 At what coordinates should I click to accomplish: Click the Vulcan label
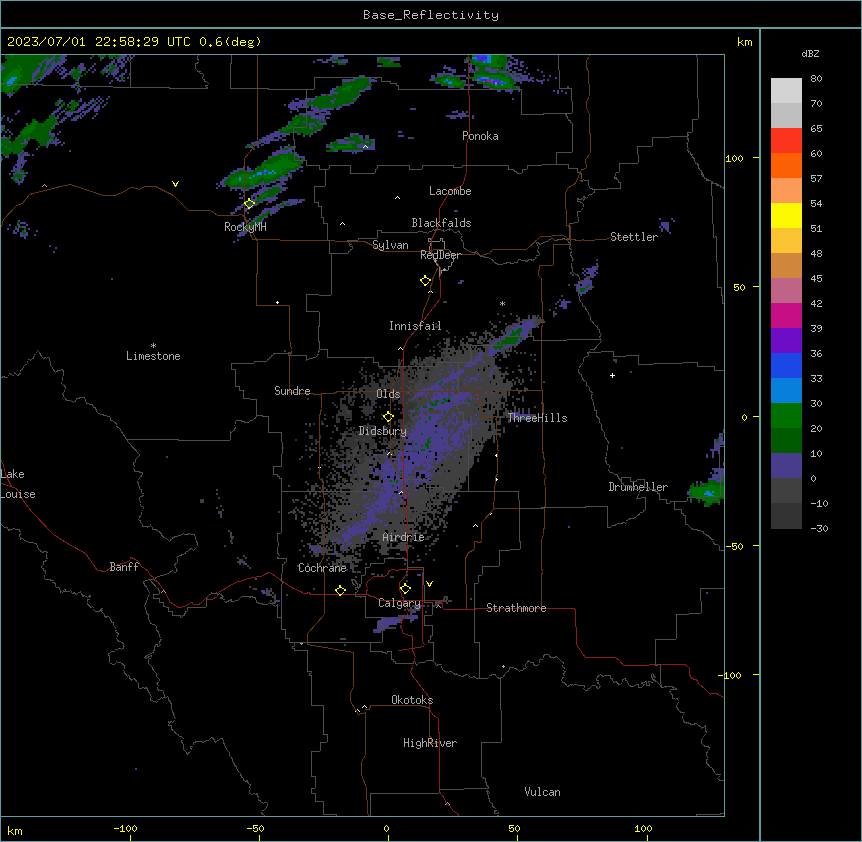542,792
